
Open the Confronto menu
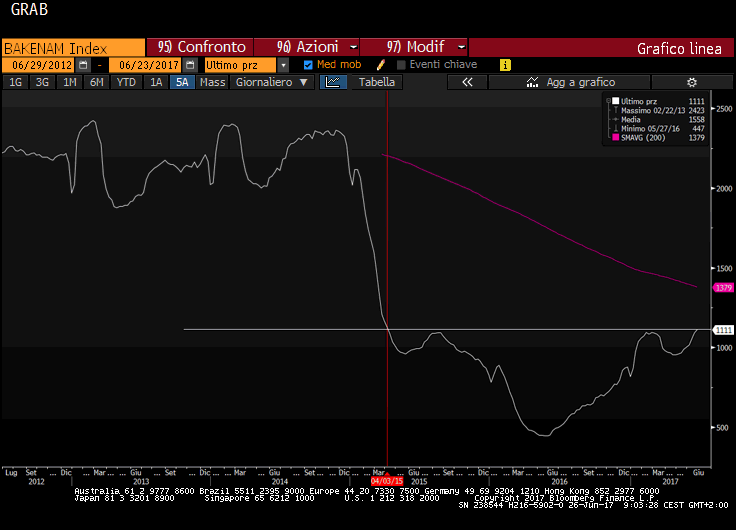(x=200, y=47)
